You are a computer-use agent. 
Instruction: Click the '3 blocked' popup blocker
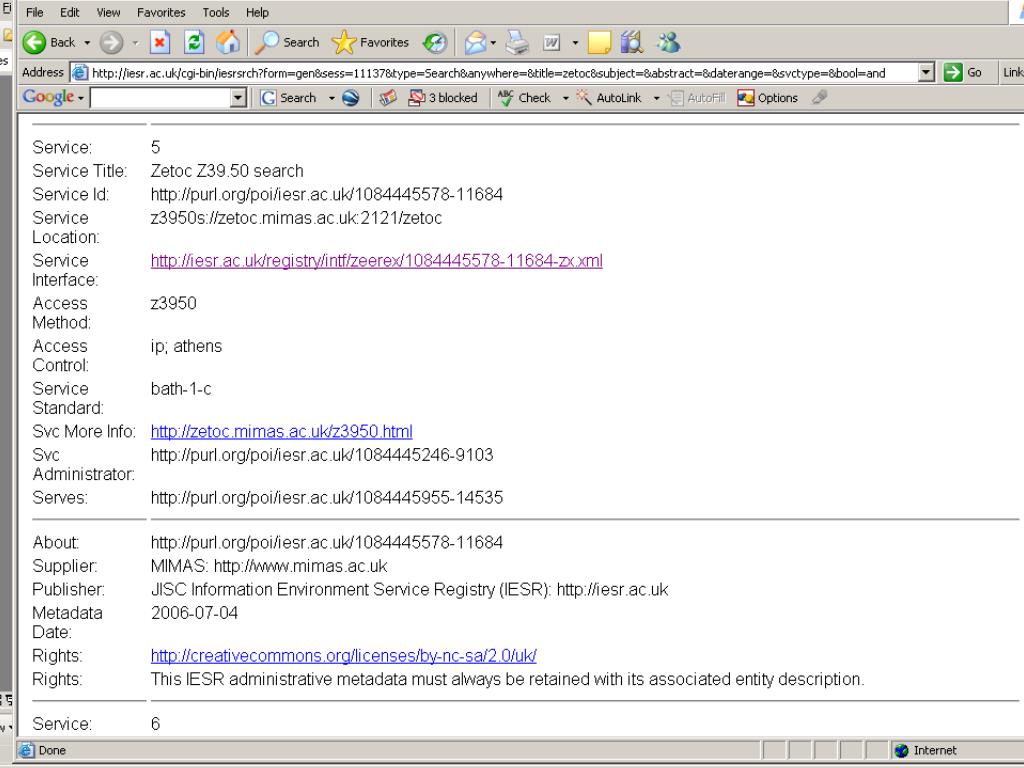[443, 98]
